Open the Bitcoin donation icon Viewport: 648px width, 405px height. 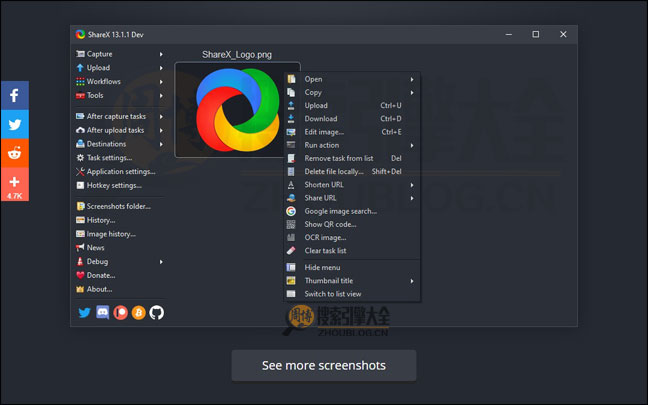(138, 312)
